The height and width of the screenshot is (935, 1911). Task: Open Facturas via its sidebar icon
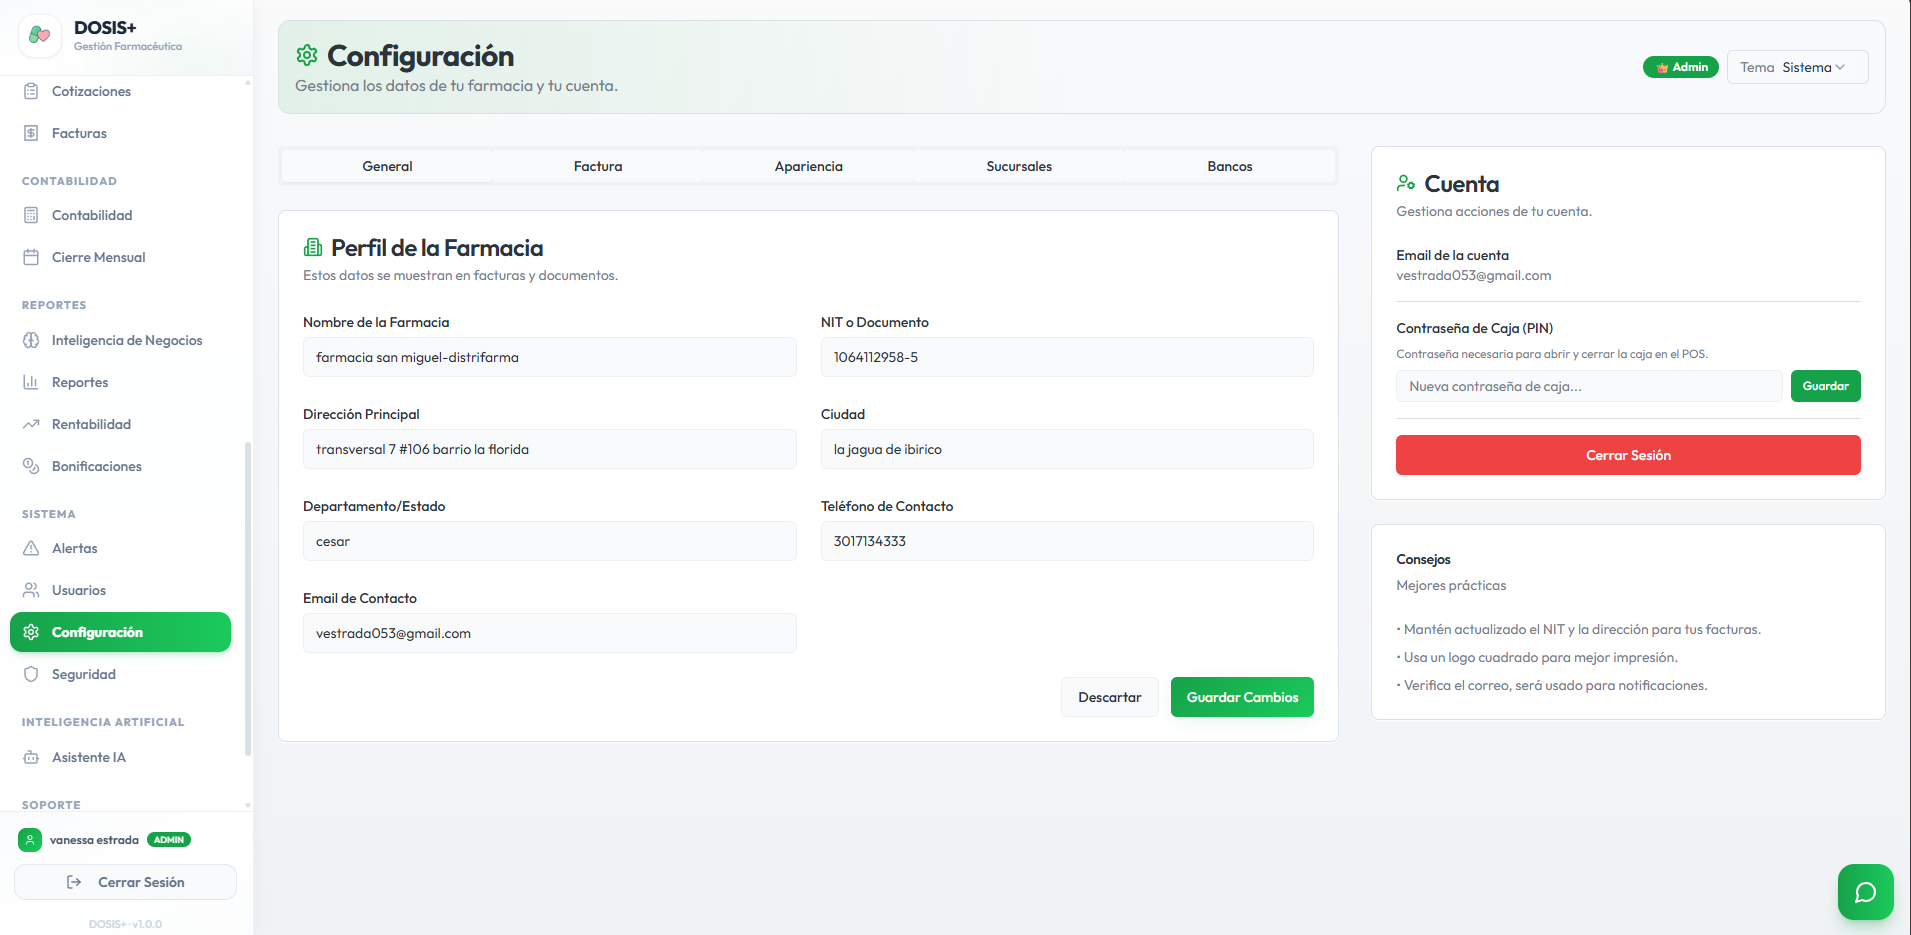31,133
